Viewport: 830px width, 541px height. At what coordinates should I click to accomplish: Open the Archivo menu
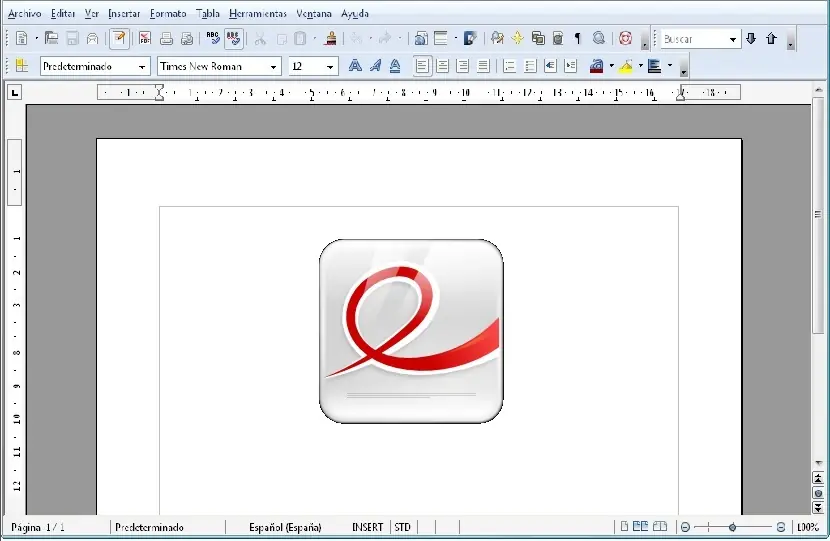point(24,14)
